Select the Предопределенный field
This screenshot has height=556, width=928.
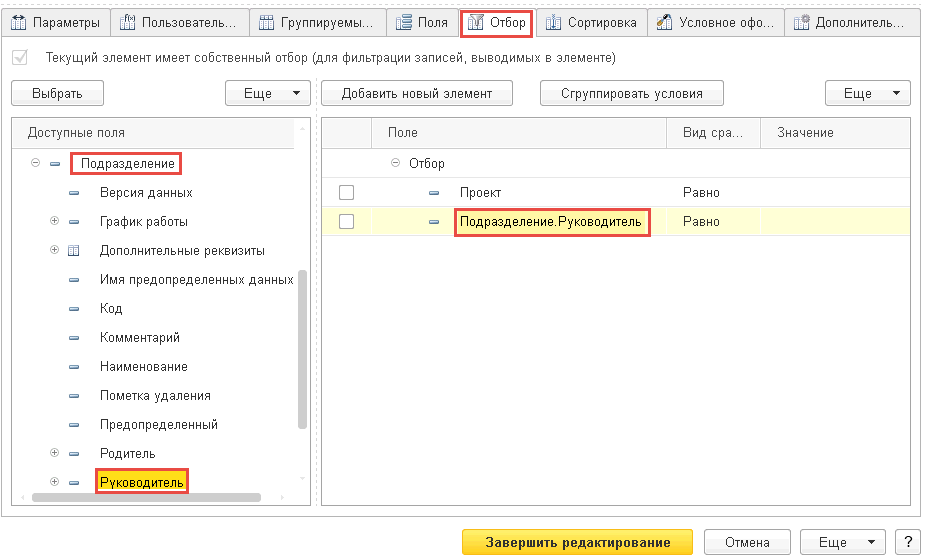[159, 425]
